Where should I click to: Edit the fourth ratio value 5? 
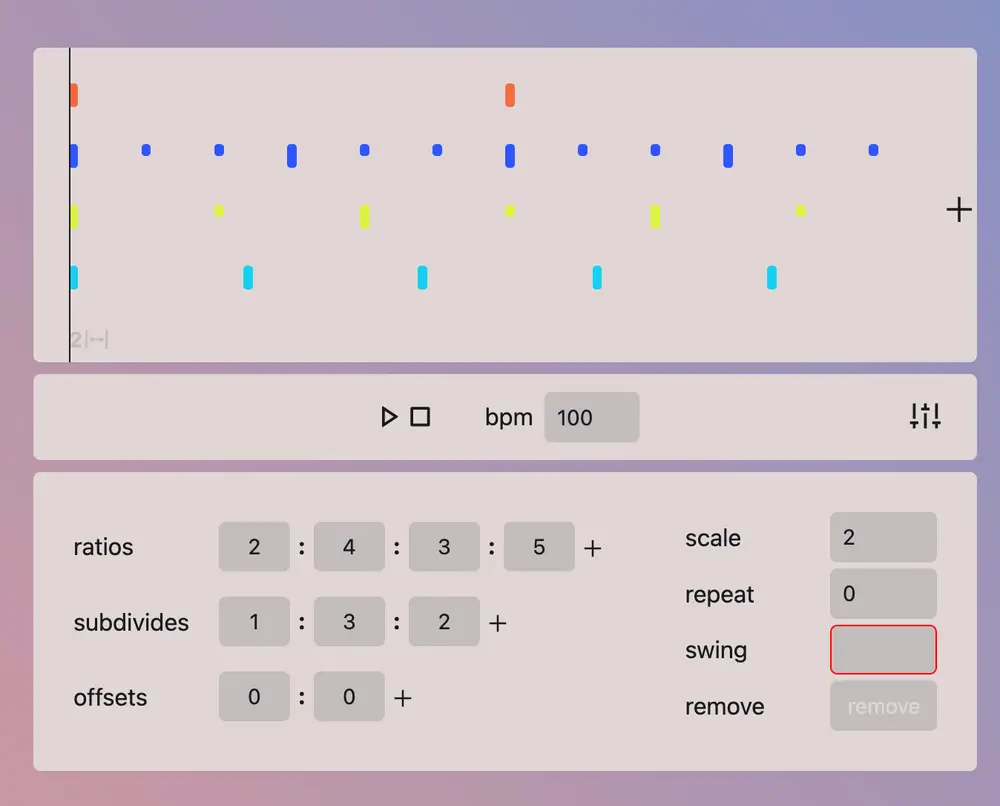tap(539, 546)
